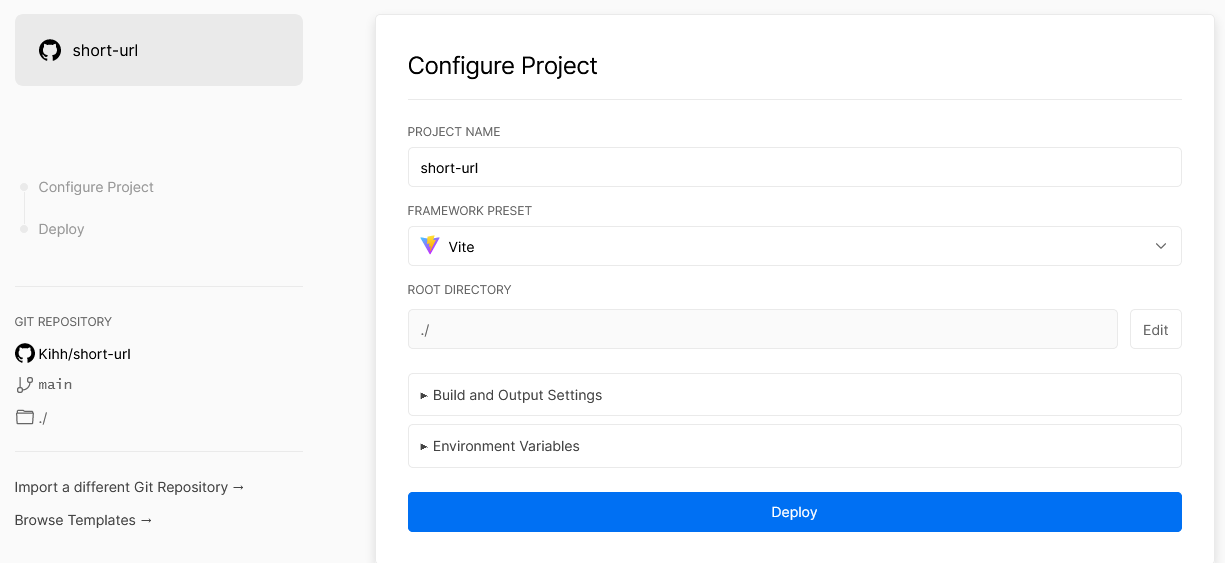Click the git branch icon next to main
Image resolution: width=1225 pixels, height=563 pixels.
pyautogui.click(x=25, y=384)
